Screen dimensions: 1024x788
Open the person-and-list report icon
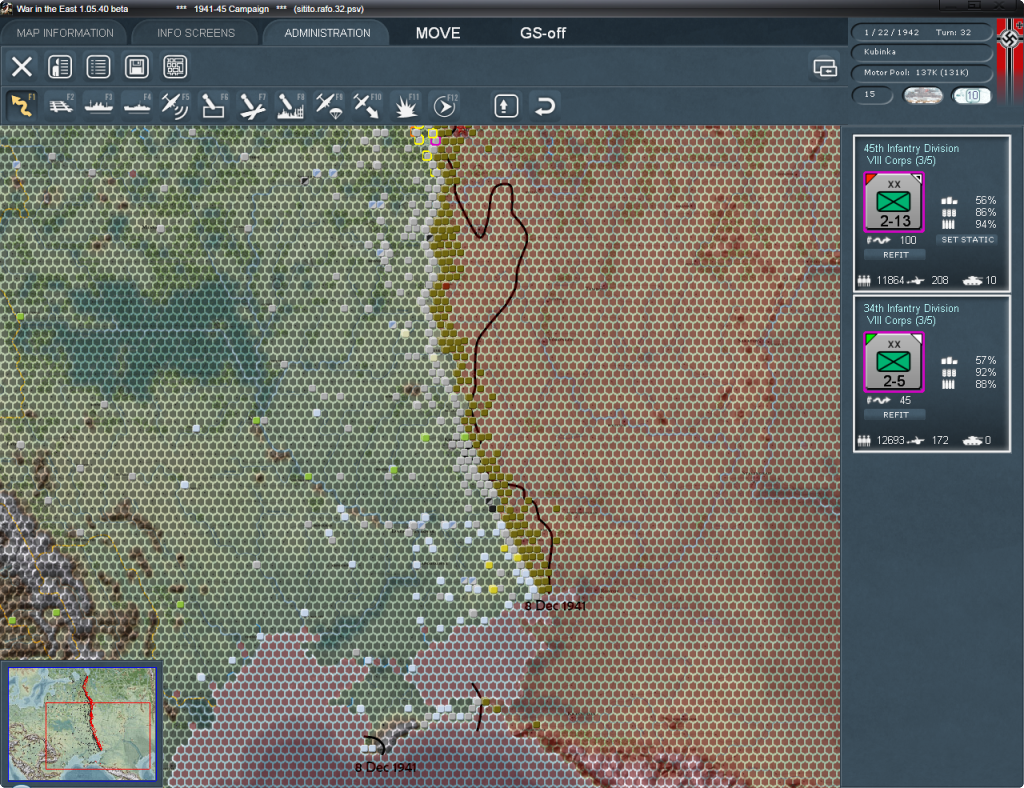click(60, 67)
